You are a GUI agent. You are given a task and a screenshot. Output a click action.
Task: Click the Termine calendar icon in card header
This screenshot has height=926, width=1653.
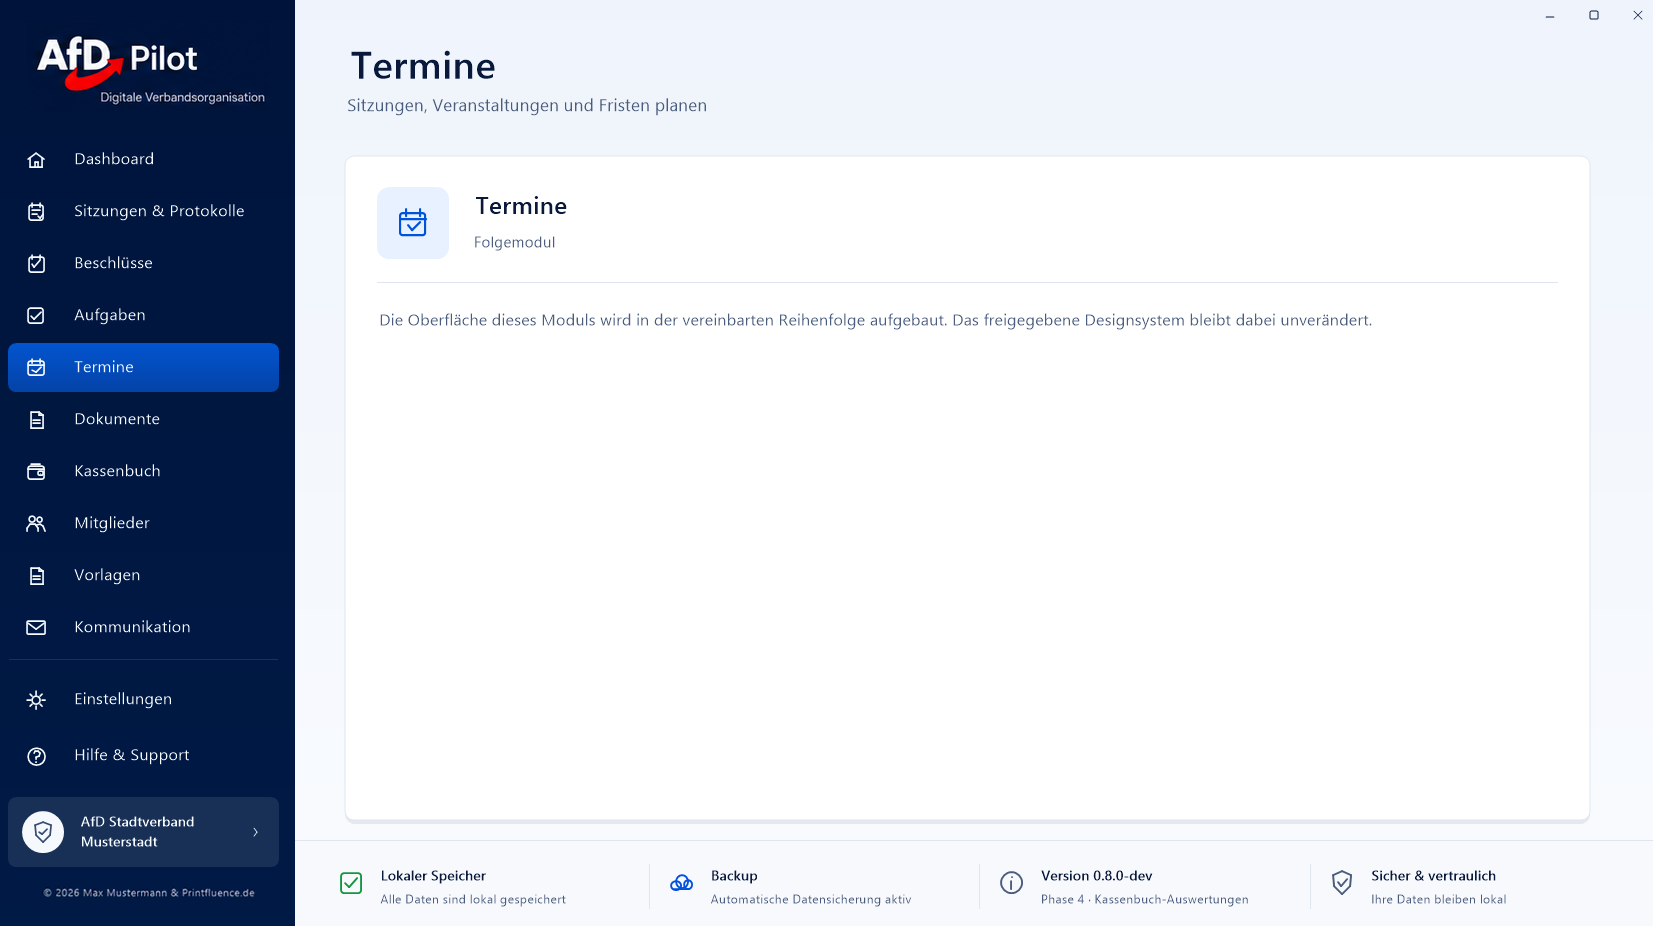pyautogui.click(x=413, y=223)
